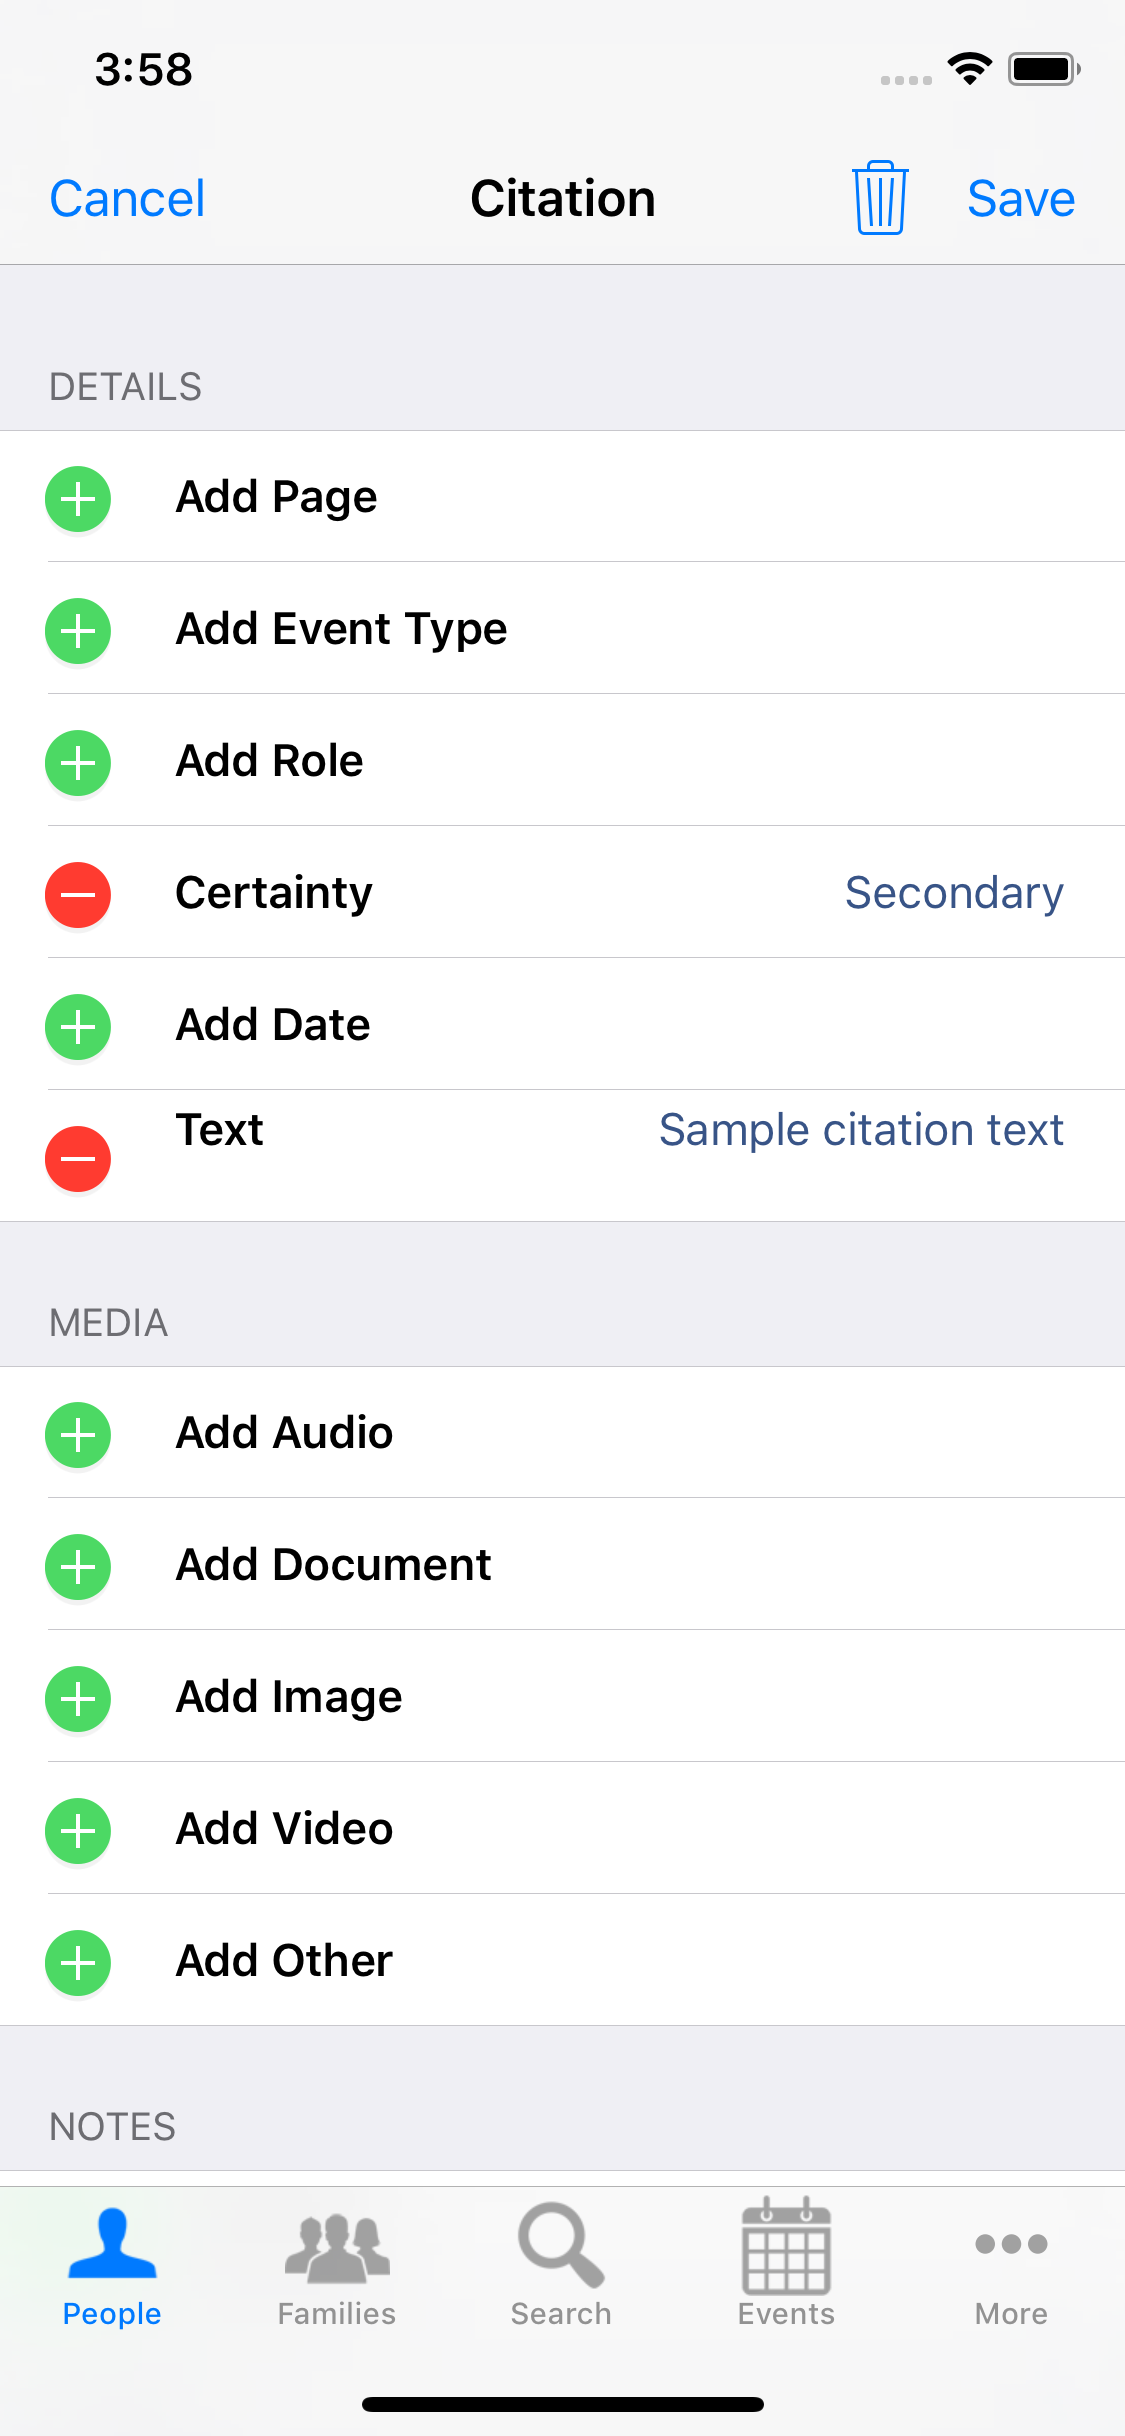Remove Certainty using red minus icon
The height and width of the screenshot is (2436, 1125).
click(x=78, y=895)
